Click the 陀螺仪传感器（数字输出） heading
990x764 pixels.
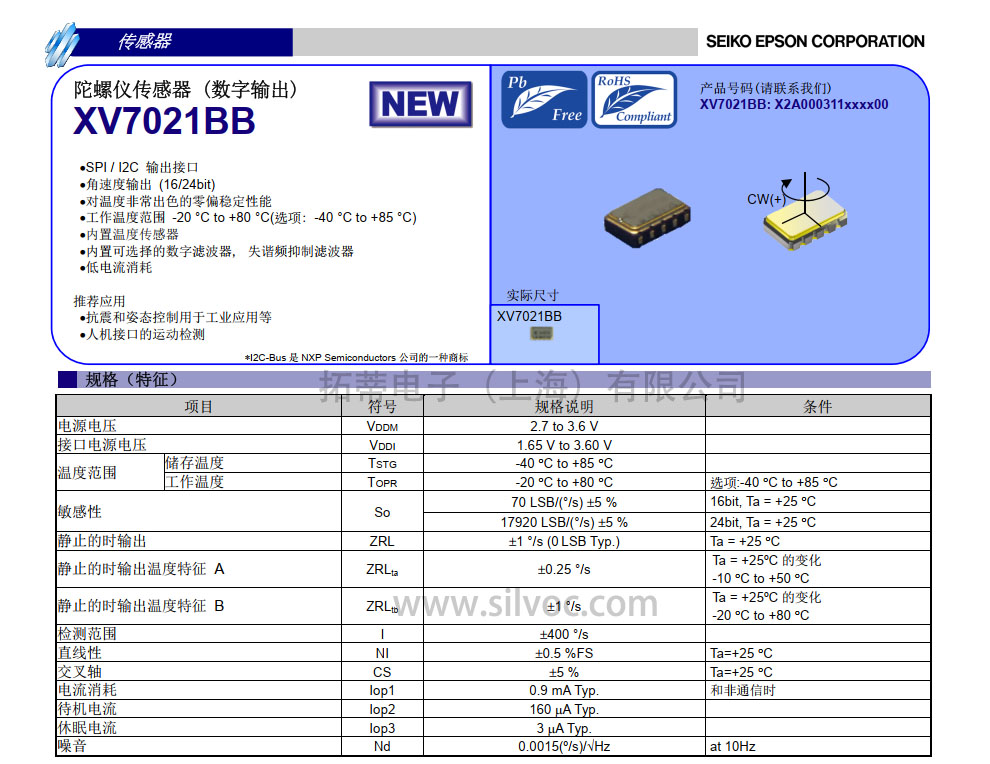pyautogui.click(x=185, y=90)
